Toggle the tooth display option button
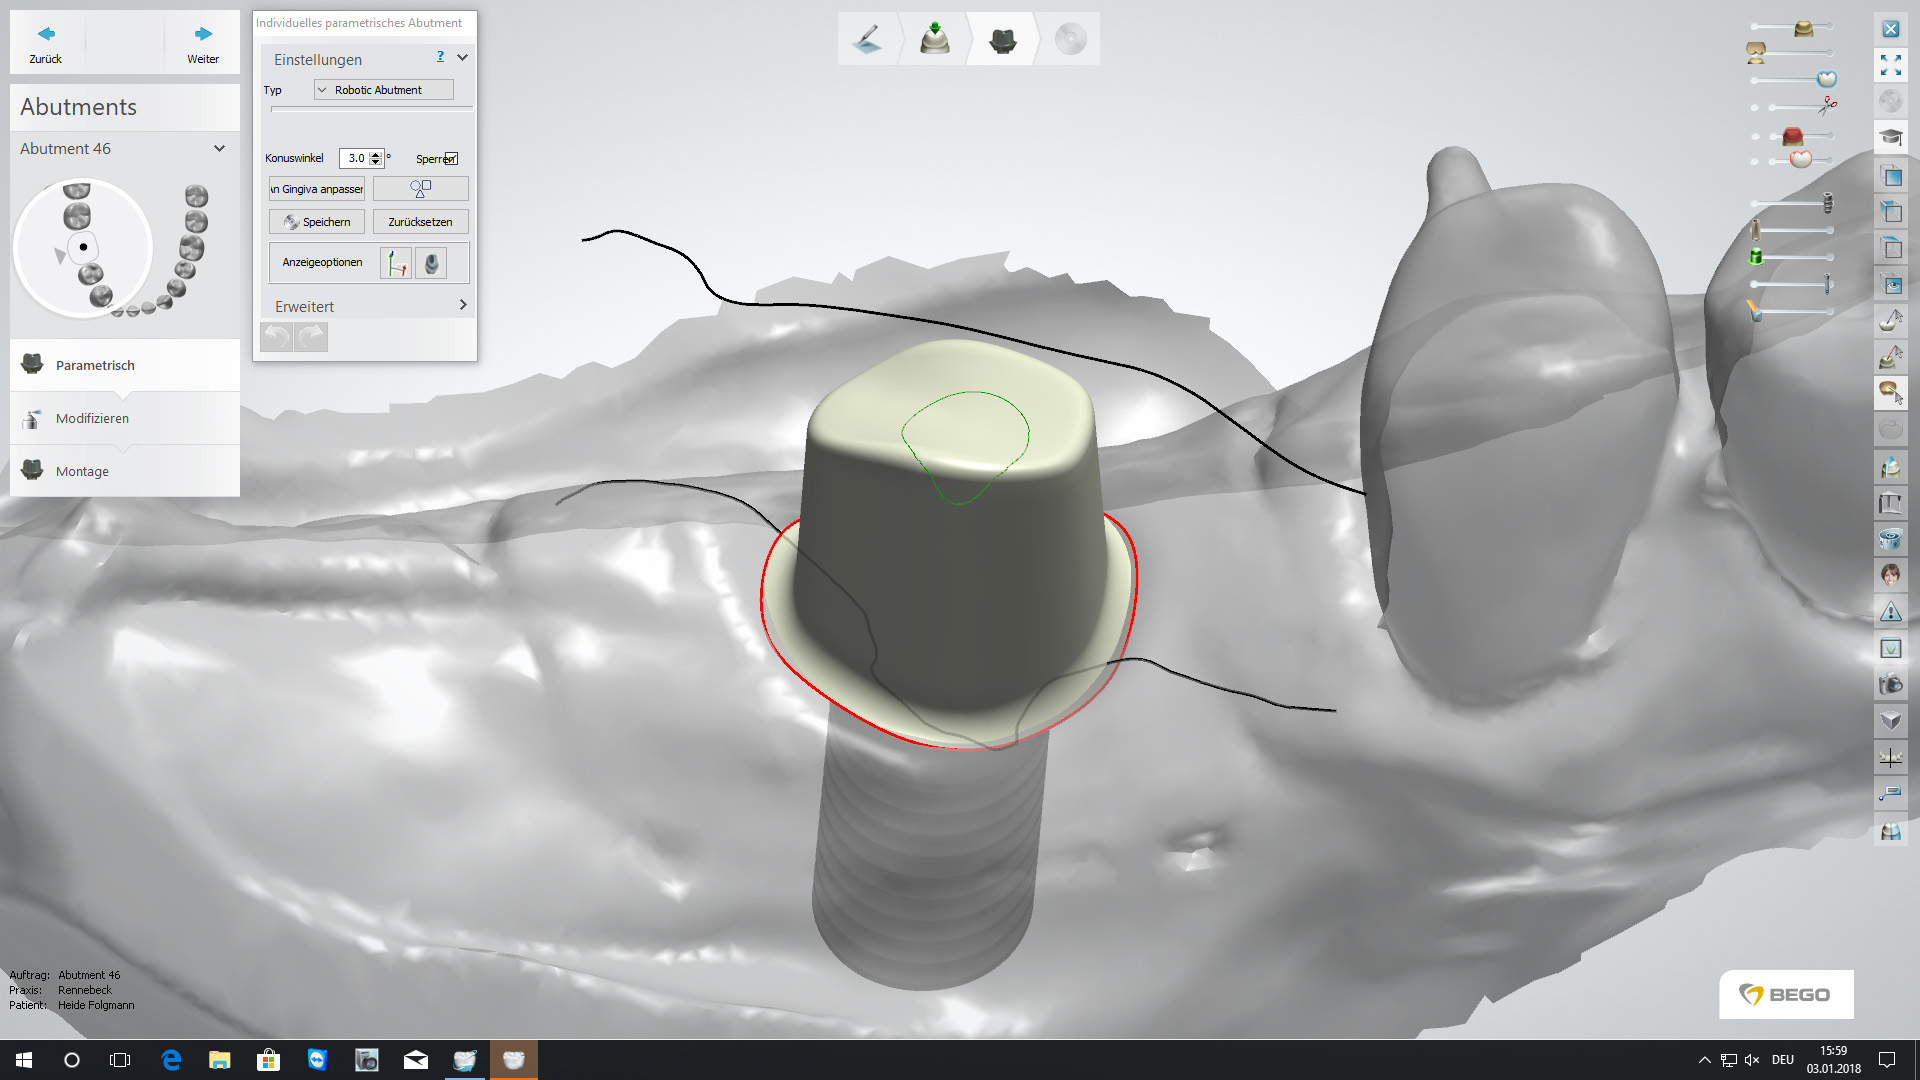Image resolution: width=1920 pixels, height=1080 pixels. [x=431, y=264]
